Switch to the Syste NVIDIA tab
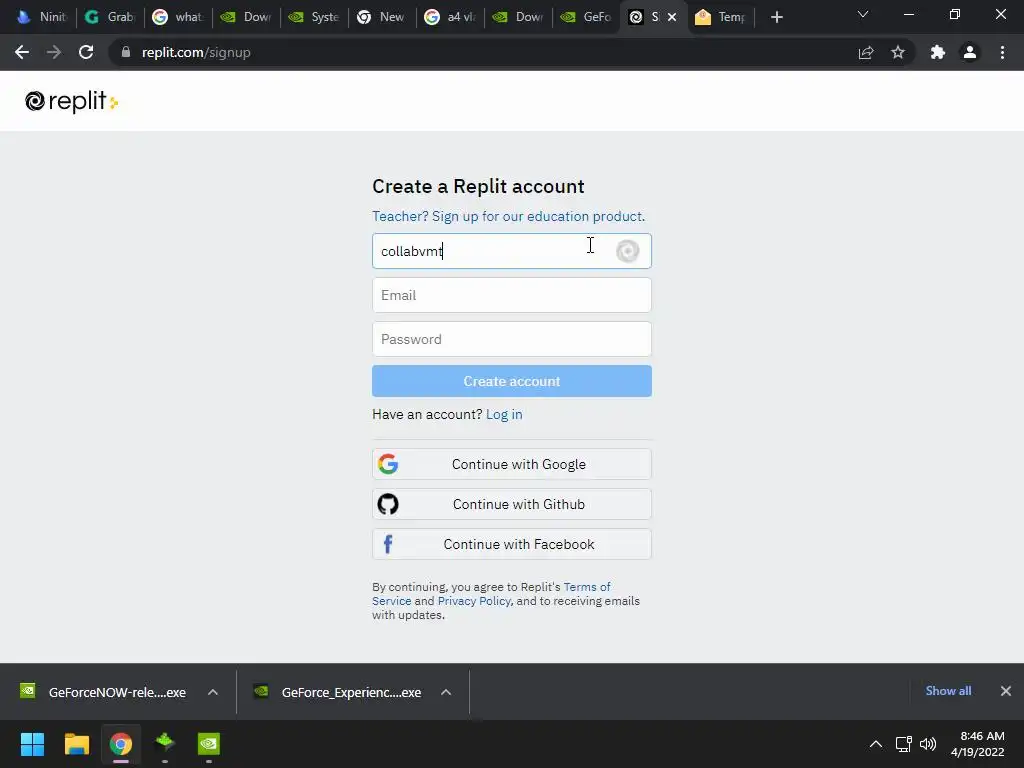 pos(314,17)
